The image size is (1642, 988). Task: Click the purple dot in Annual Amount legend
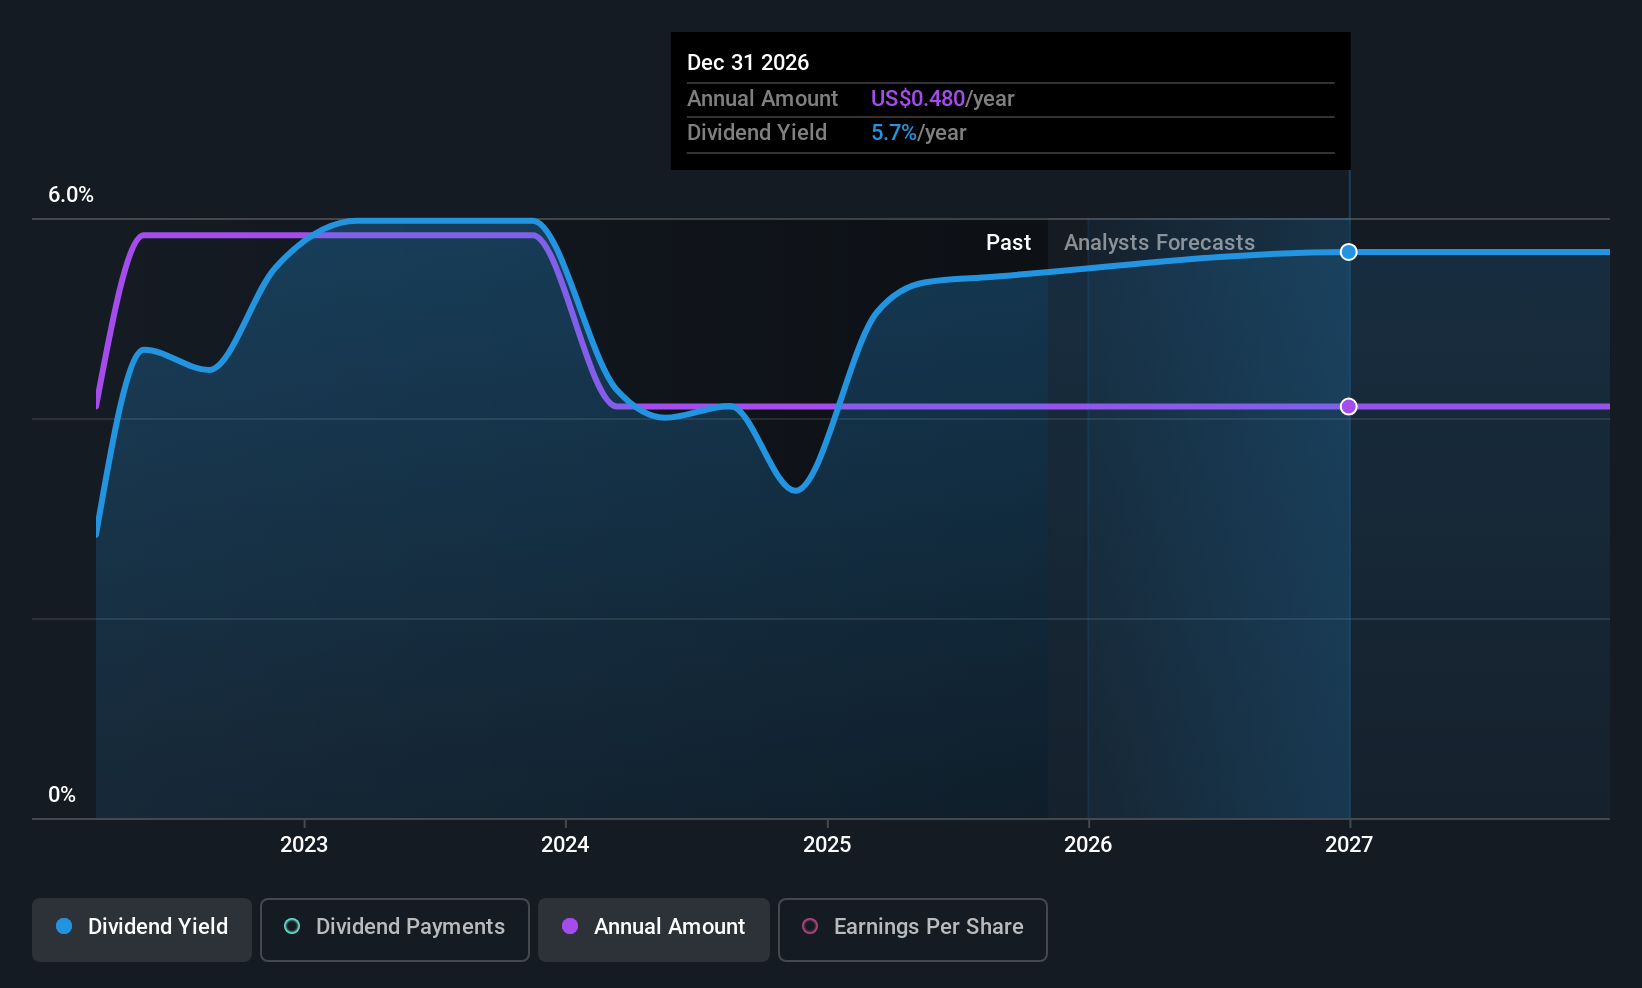pyautogui.click(x=570, y=926)
